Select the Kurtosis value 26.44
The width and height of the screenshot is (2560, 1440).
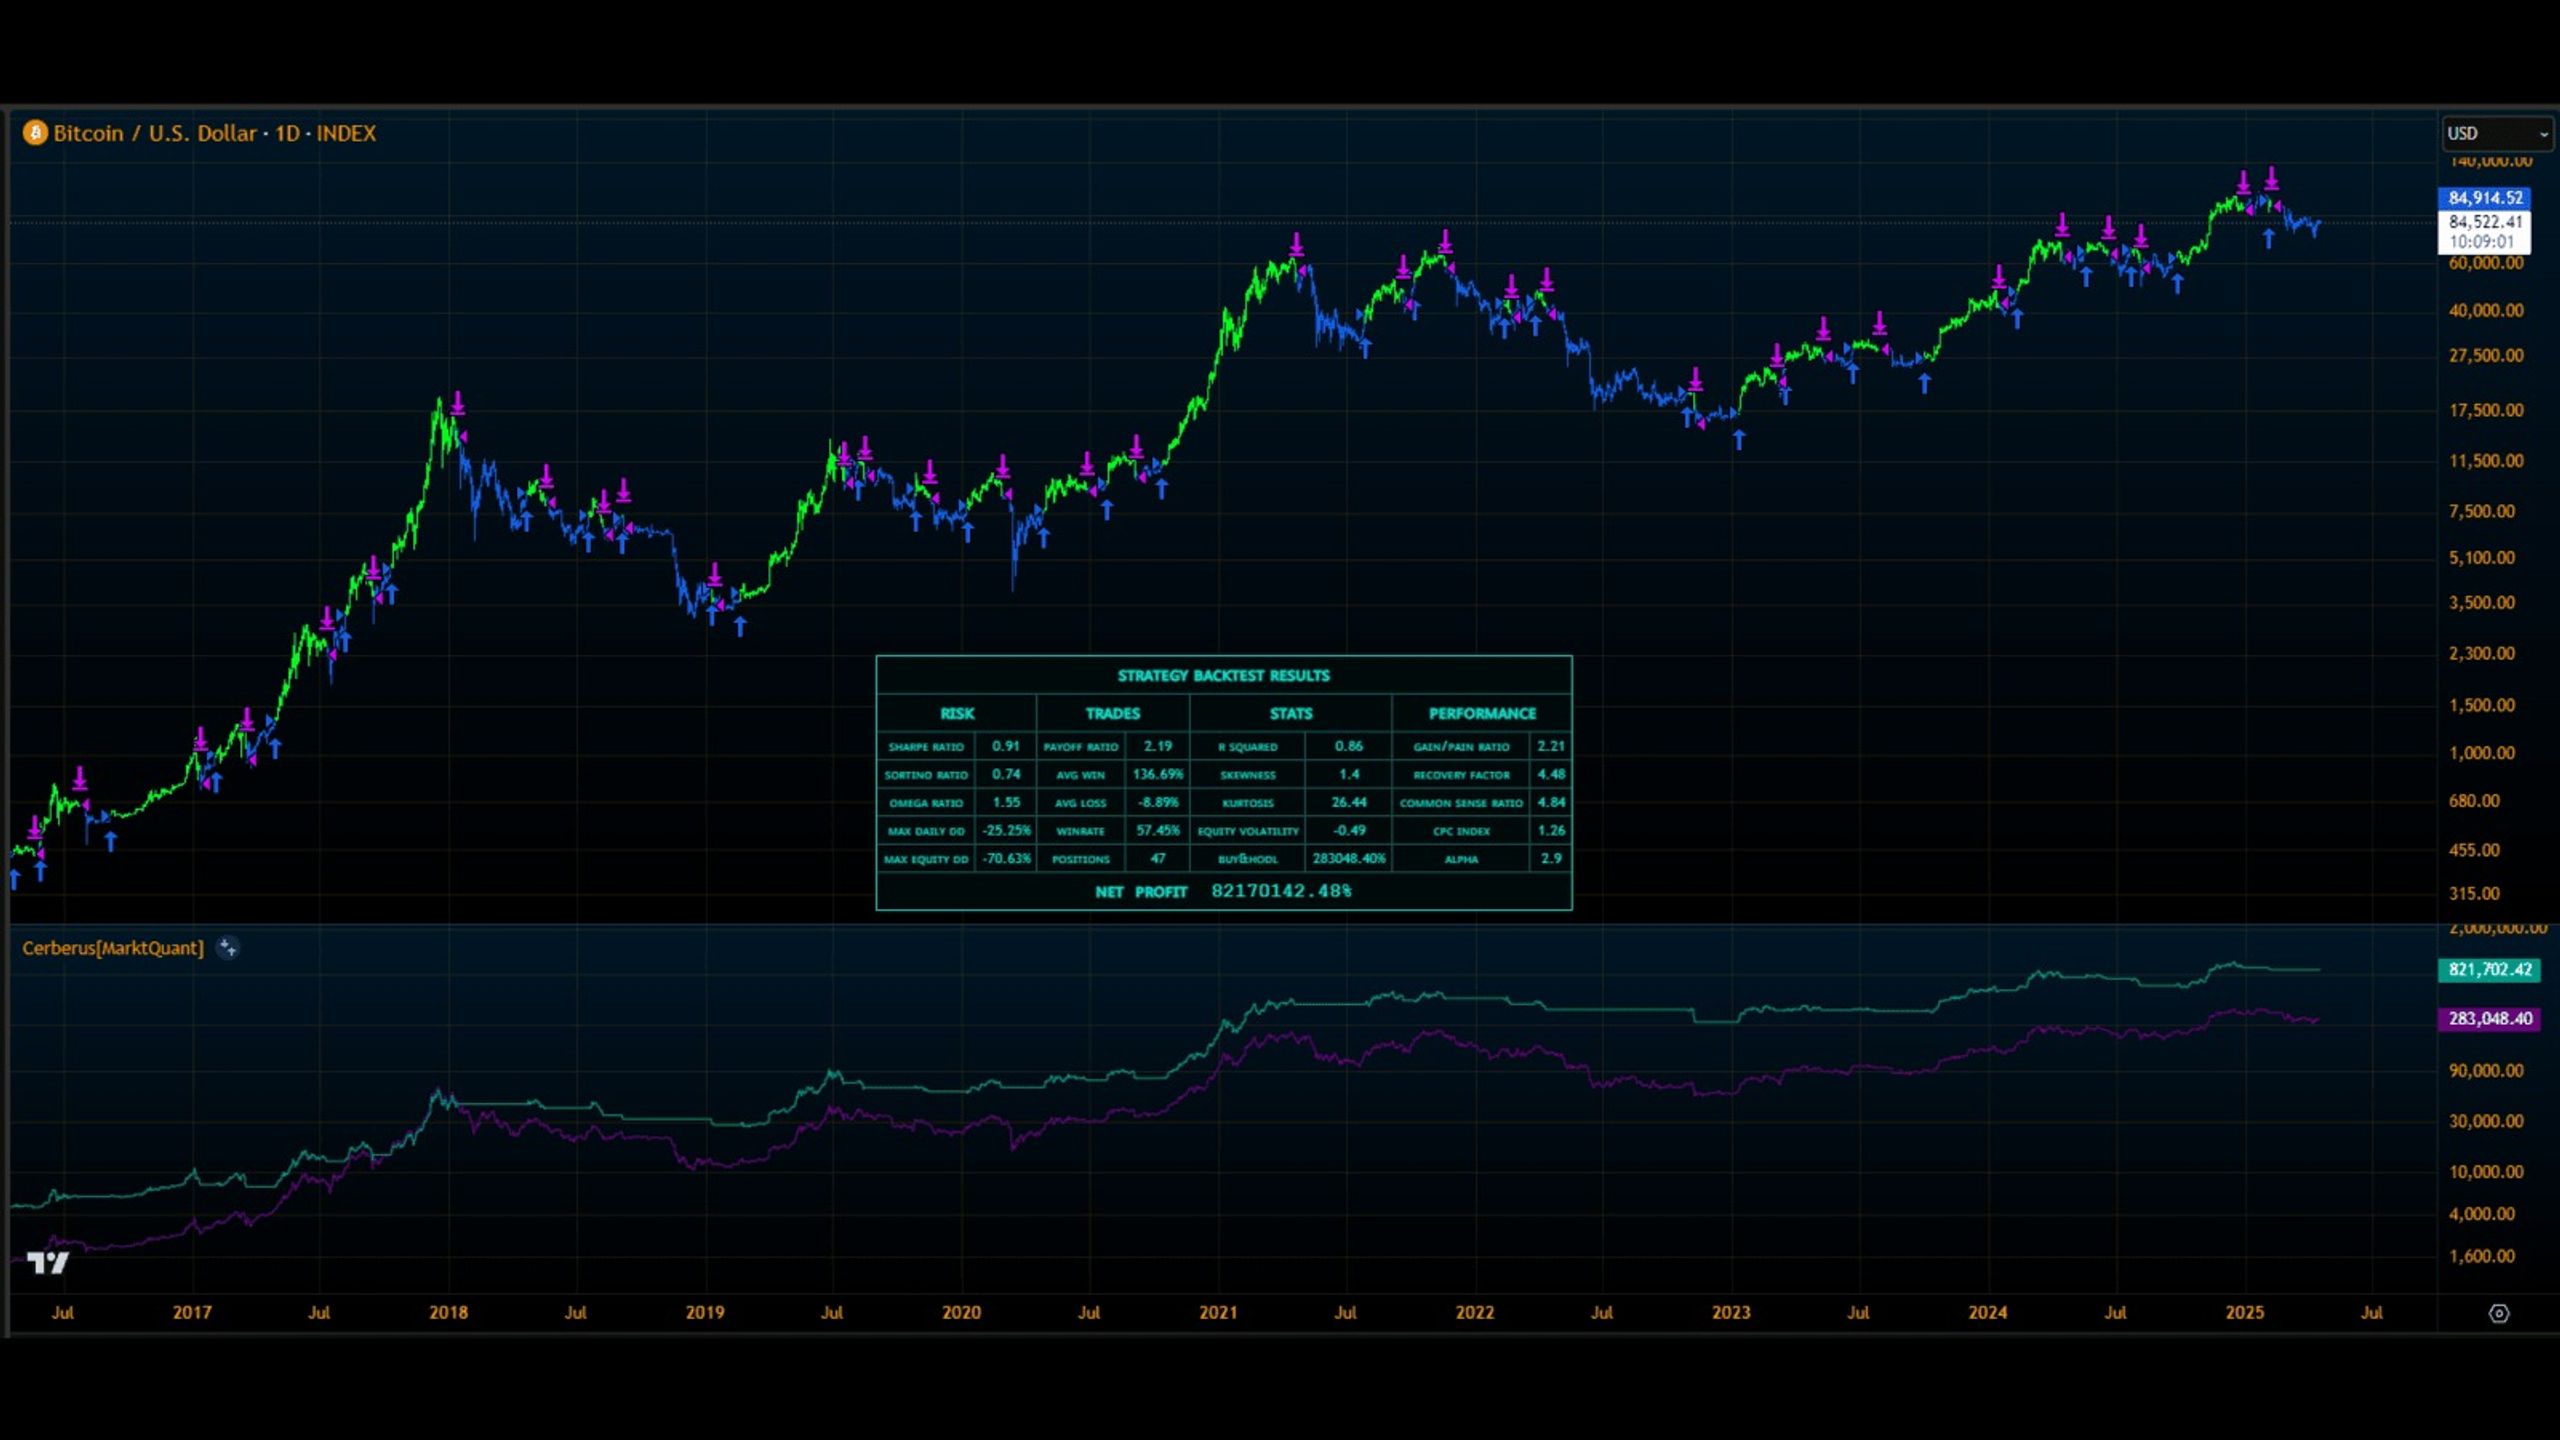click(x=1348, y=802)
